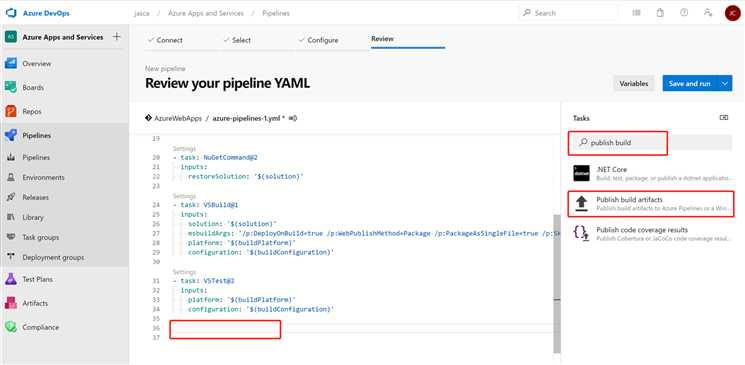Open the help question mark icon
Image resolution: width=745 pixels, height=365 pixels.
click(684, 13)
